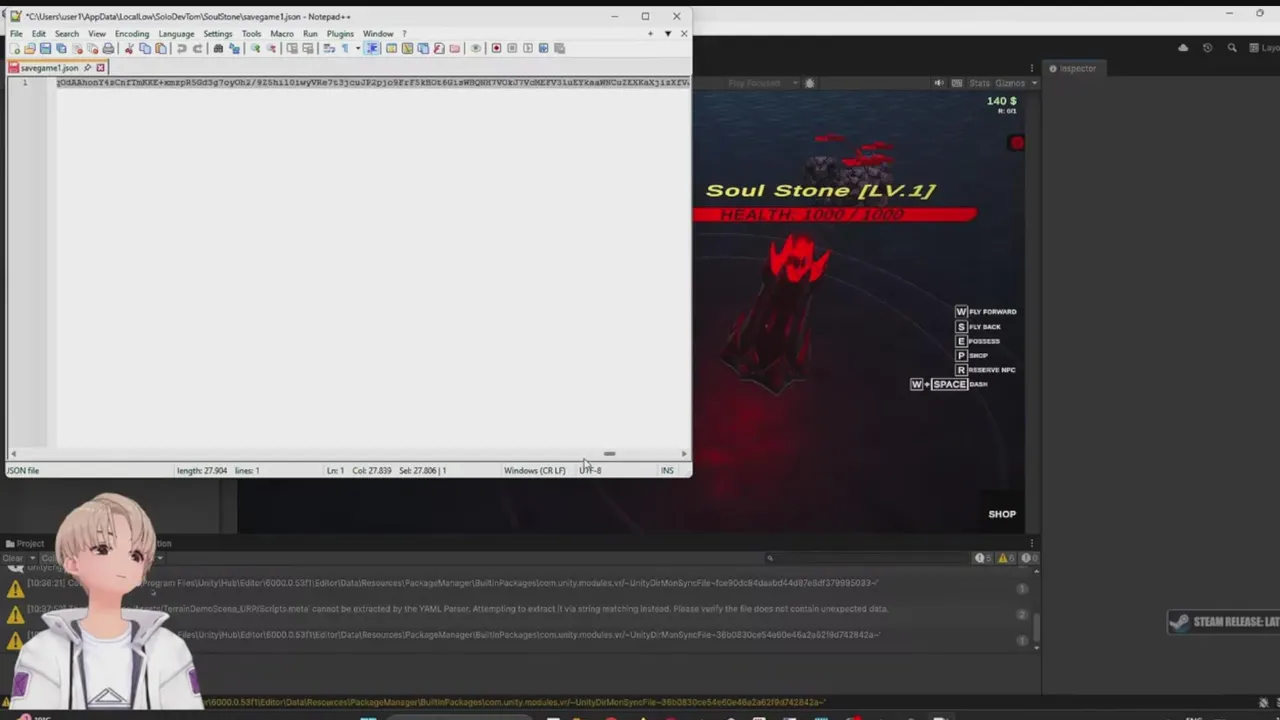Click the Steam Release overlay button
Screen dimensions: 1280x720
pyautogui.click(x=1225, y=622)
